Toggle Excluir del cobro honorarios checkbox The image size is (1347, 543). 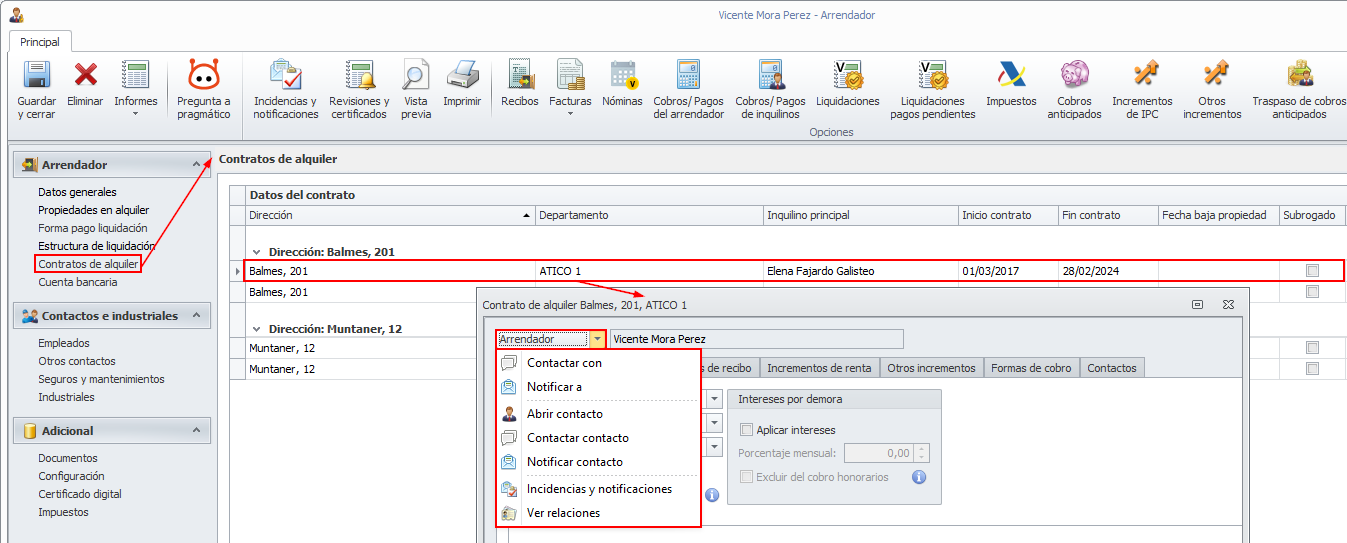click(746, 477)
